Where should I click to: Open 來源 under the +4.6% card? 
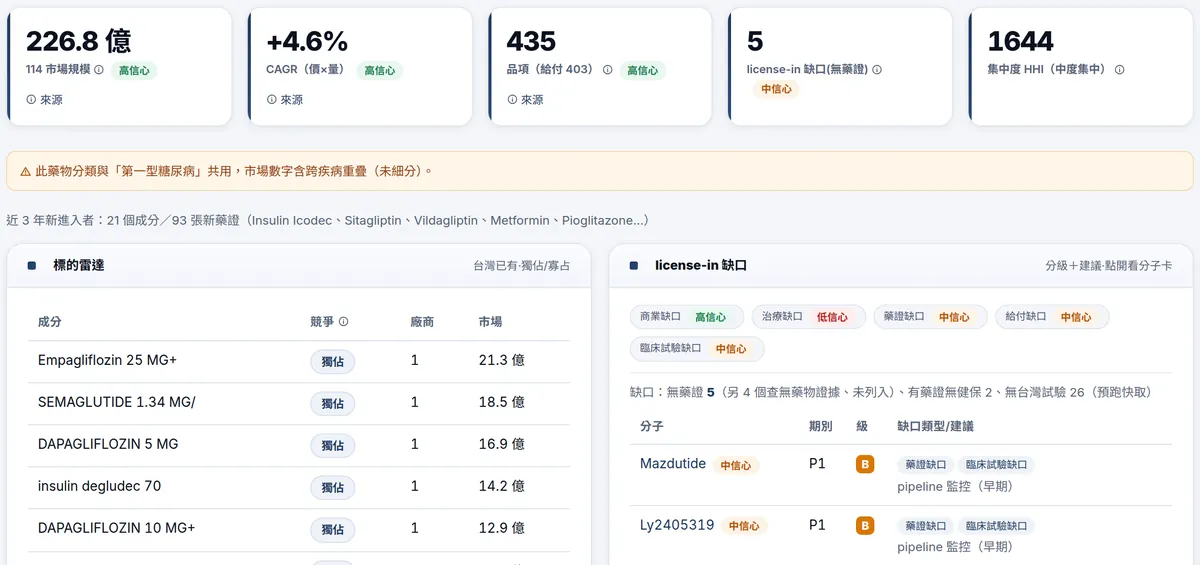point(285,100)
